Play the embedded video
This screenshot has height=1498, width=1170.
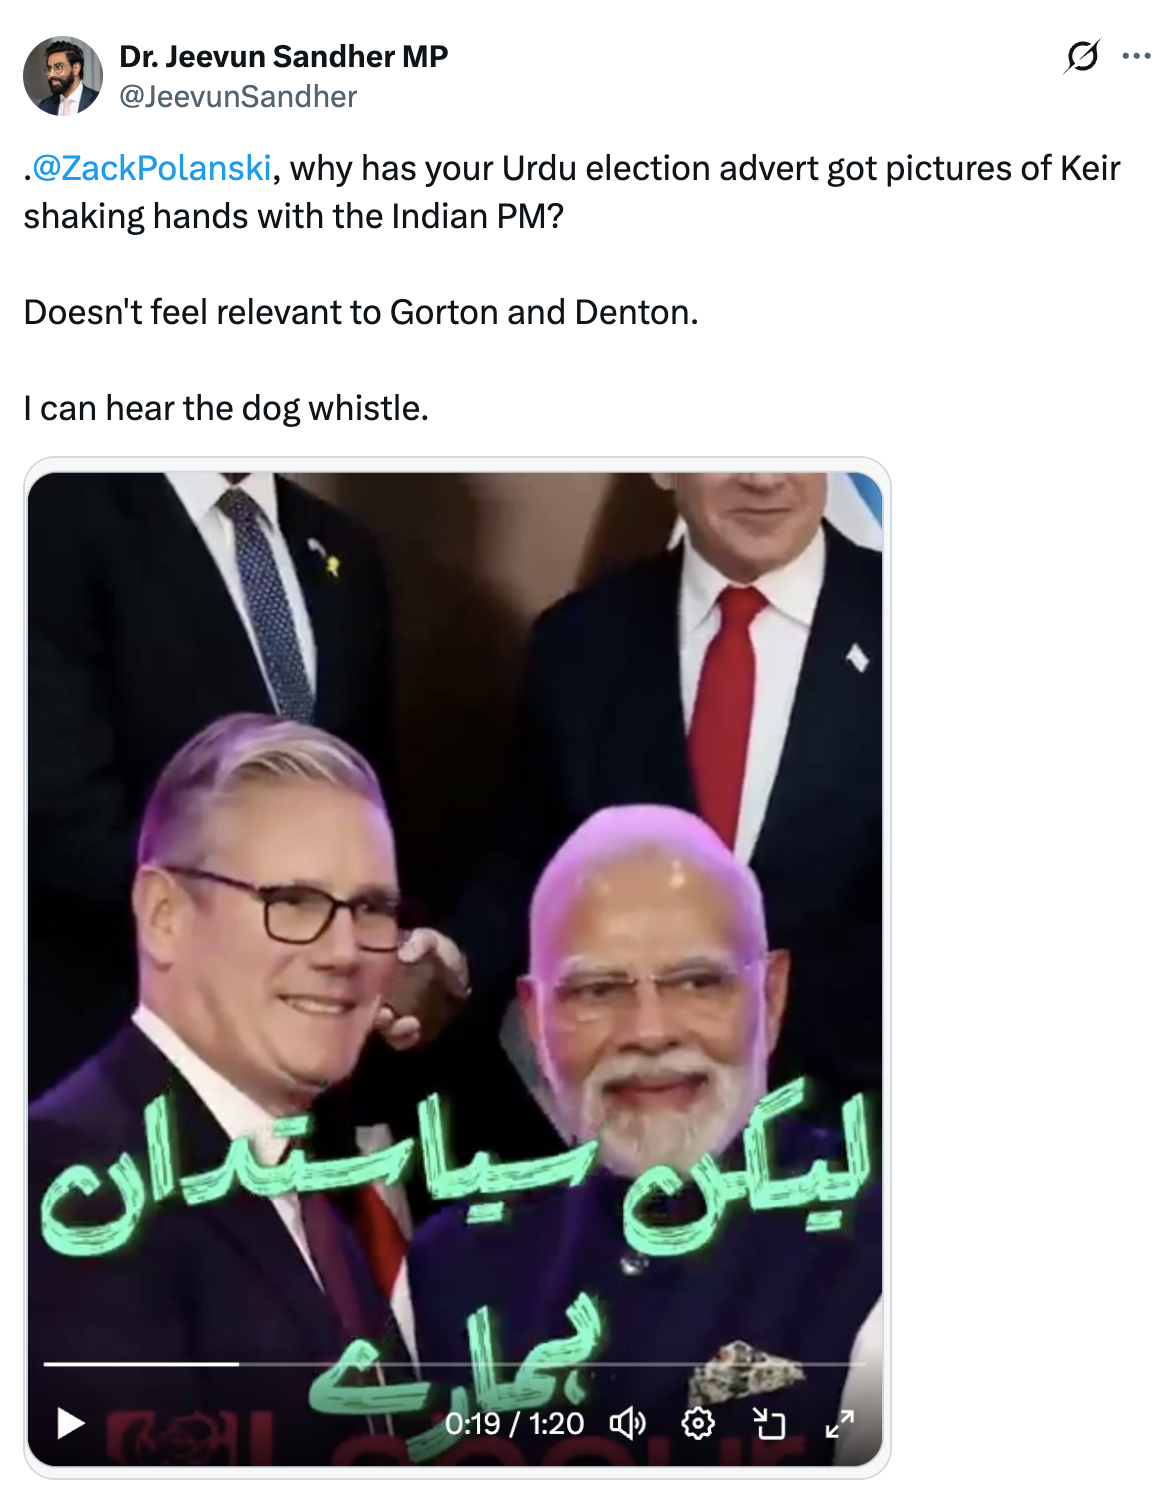tap(70, 1422)
